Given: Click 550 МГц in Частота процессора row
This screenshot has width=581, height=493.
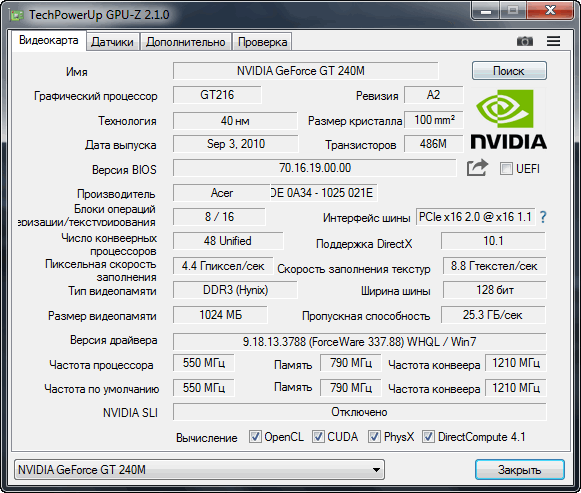Looking at the screenshot, I should [203, 363].
